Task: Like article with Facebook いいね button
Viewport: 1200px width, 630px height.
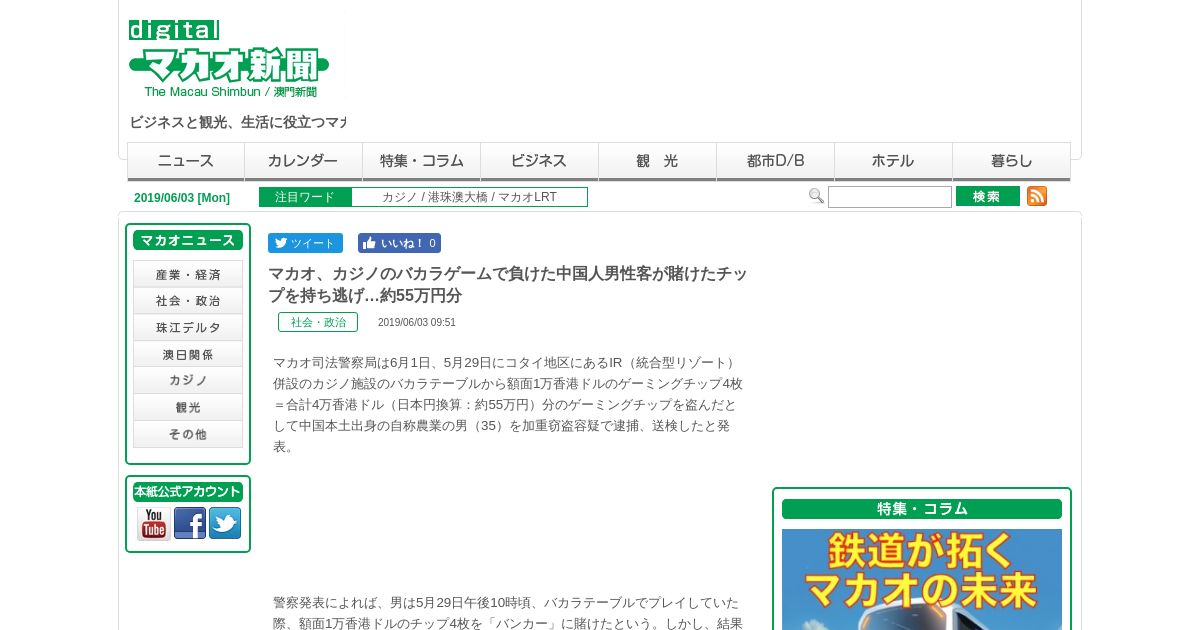Action: click(x=399, y=243)
